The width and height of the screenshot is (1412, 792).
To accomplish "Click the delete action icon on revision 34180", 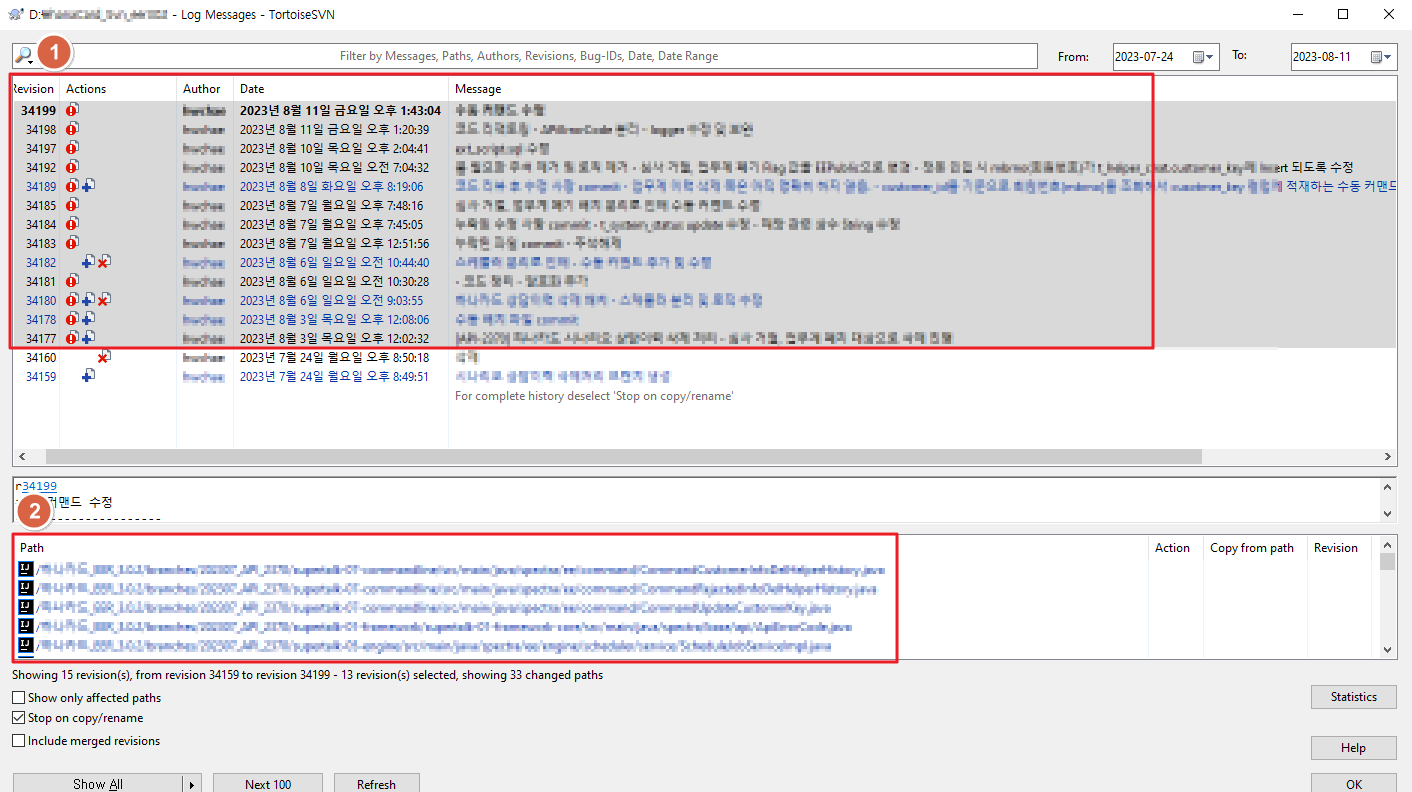I will point(104,299).
